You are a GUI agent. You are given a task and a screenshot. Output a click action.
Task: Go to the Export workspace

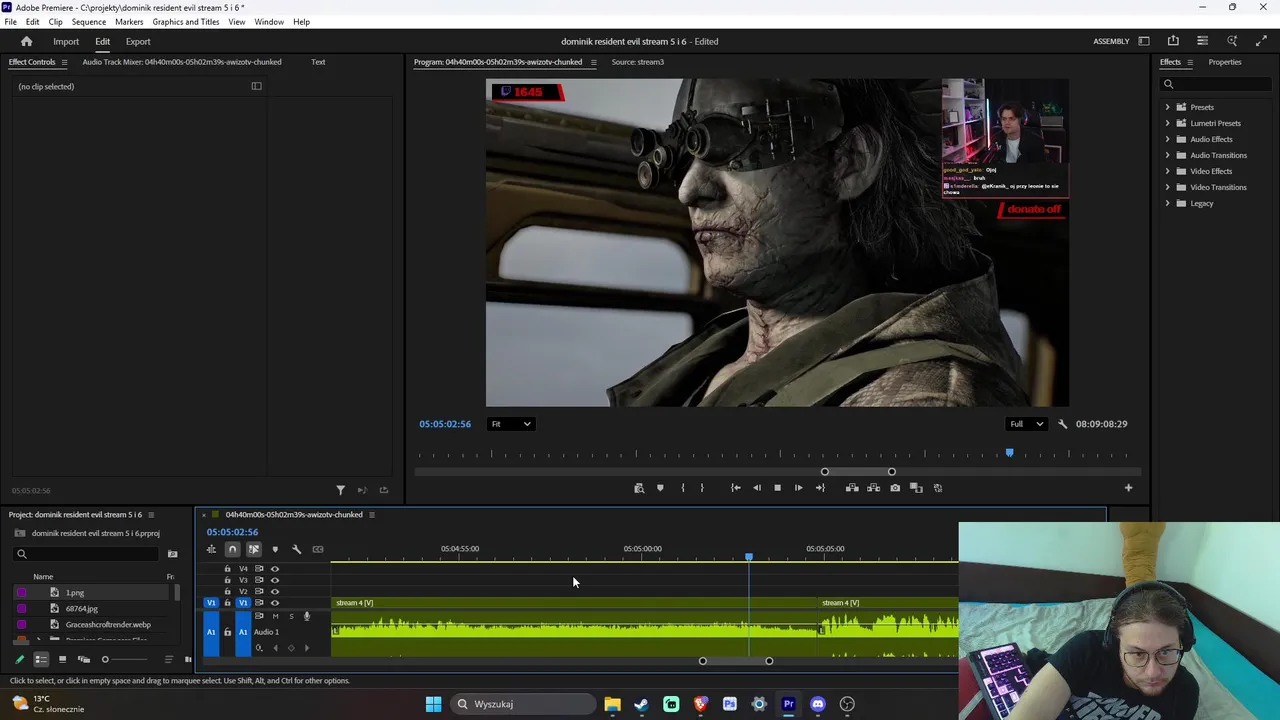click(138, 42)
